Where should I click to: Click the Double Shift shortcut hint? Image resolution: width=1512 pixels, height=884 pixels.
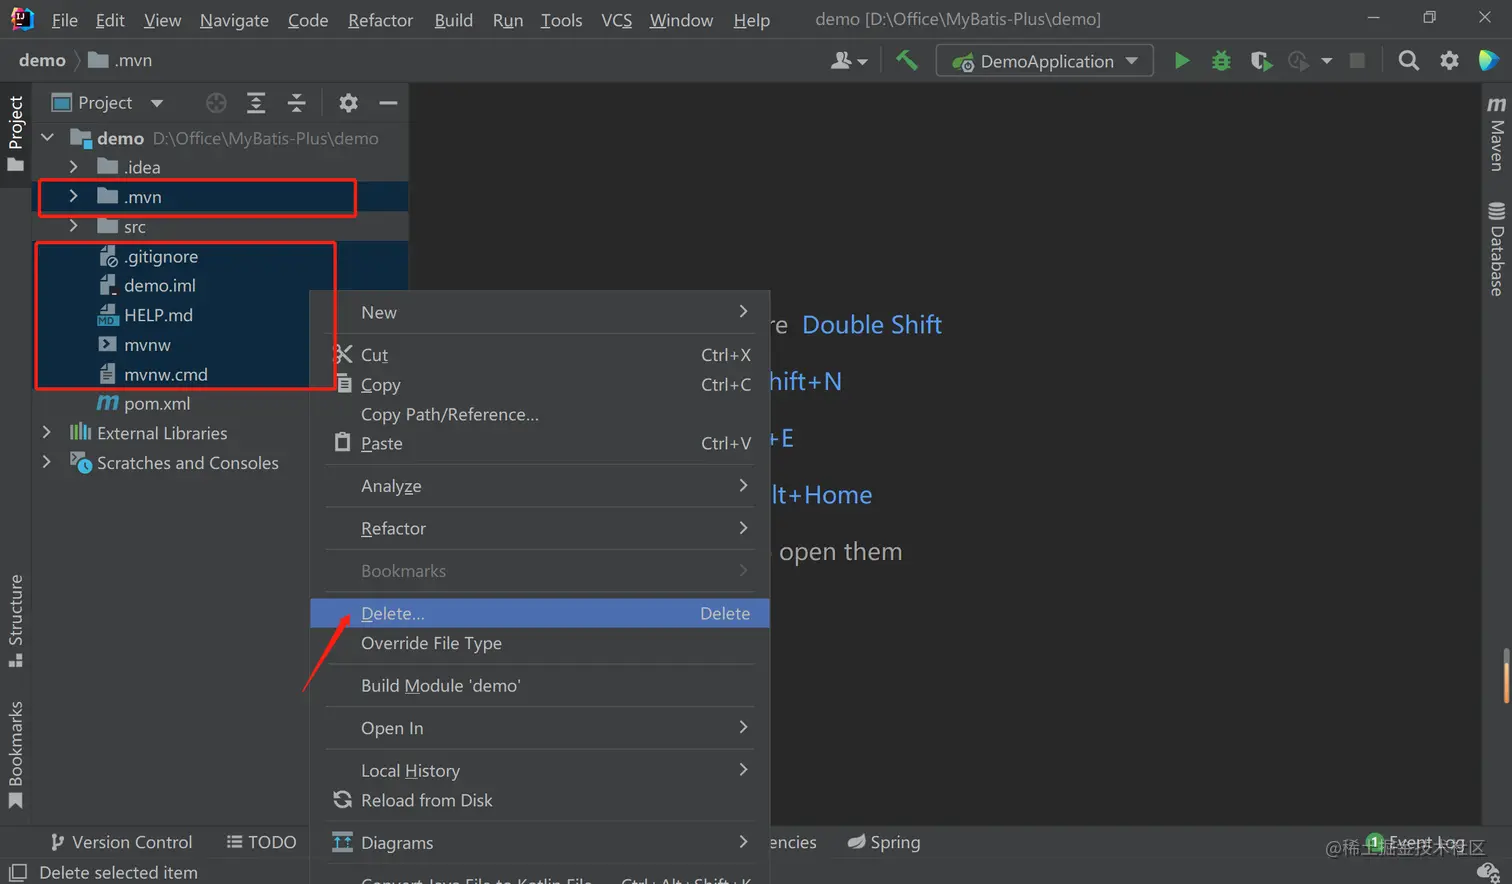[x=872, y=325]
